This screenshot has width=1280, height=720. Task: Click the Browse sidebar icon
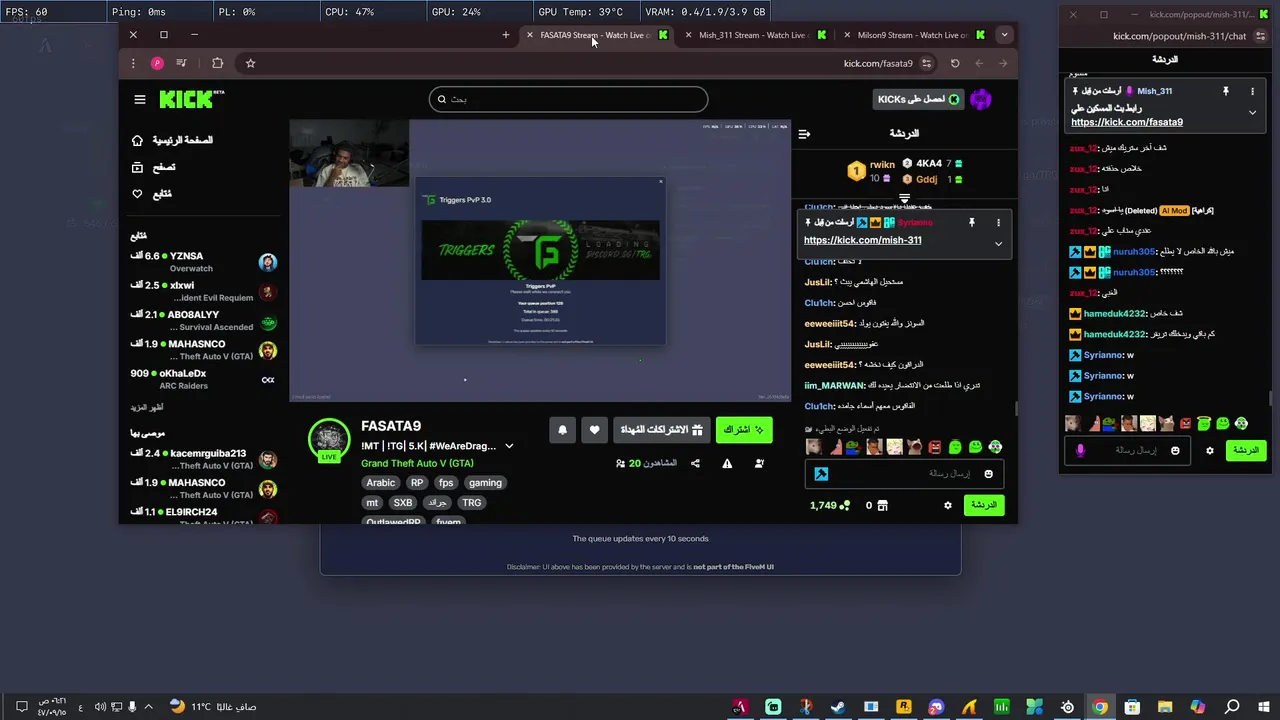(138, 167)
